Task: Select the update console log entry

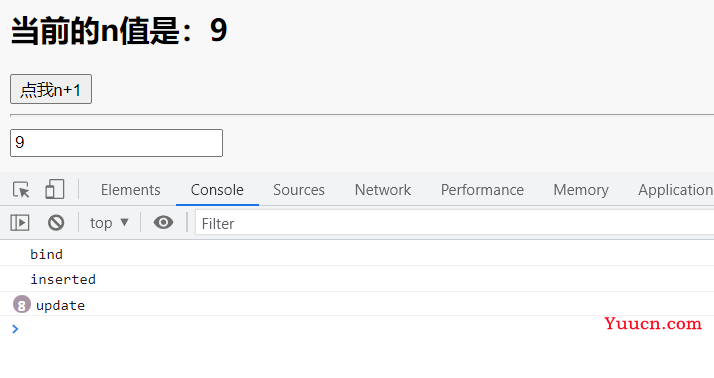Action: click(357, 305)
